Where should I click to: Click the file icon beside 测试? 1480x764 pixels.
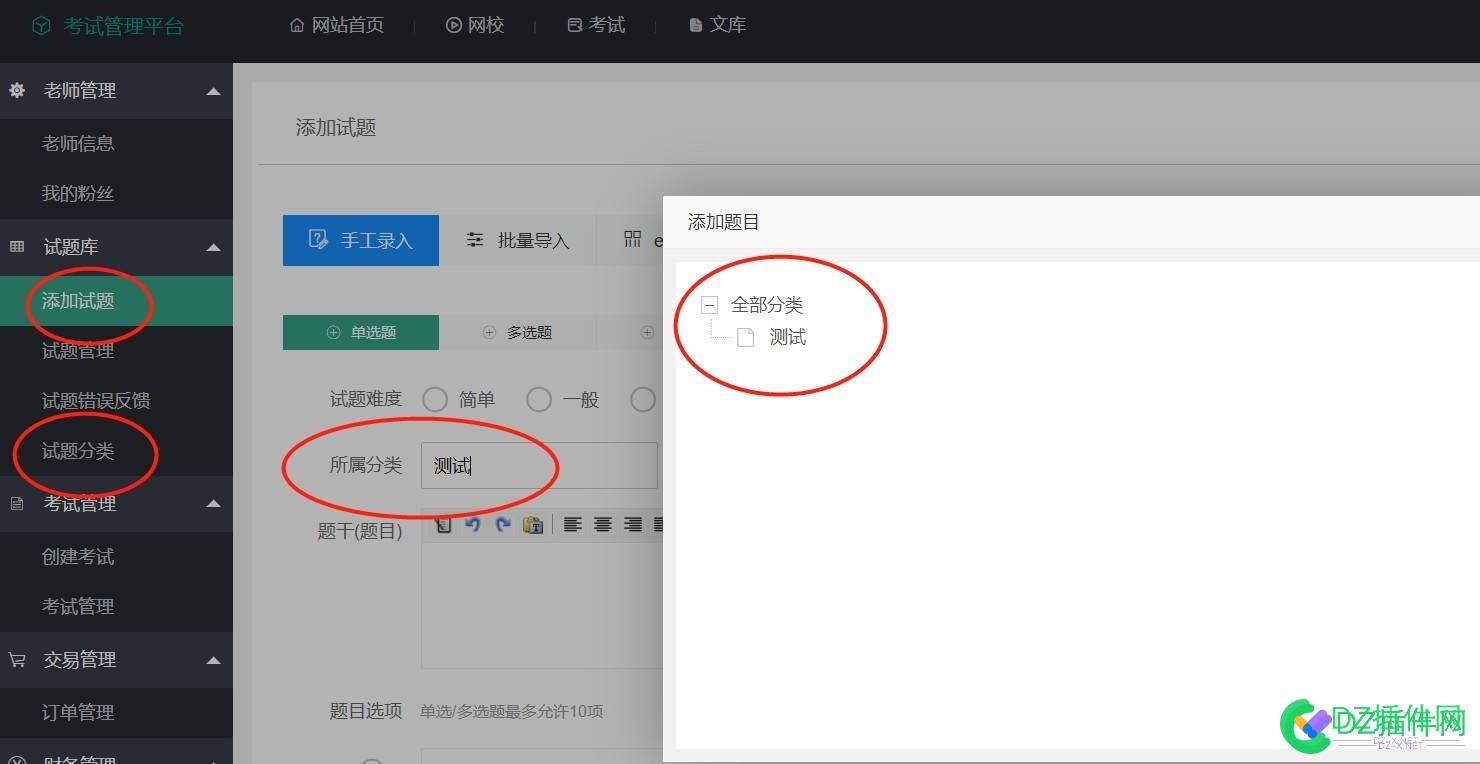[x=746, y=338]
